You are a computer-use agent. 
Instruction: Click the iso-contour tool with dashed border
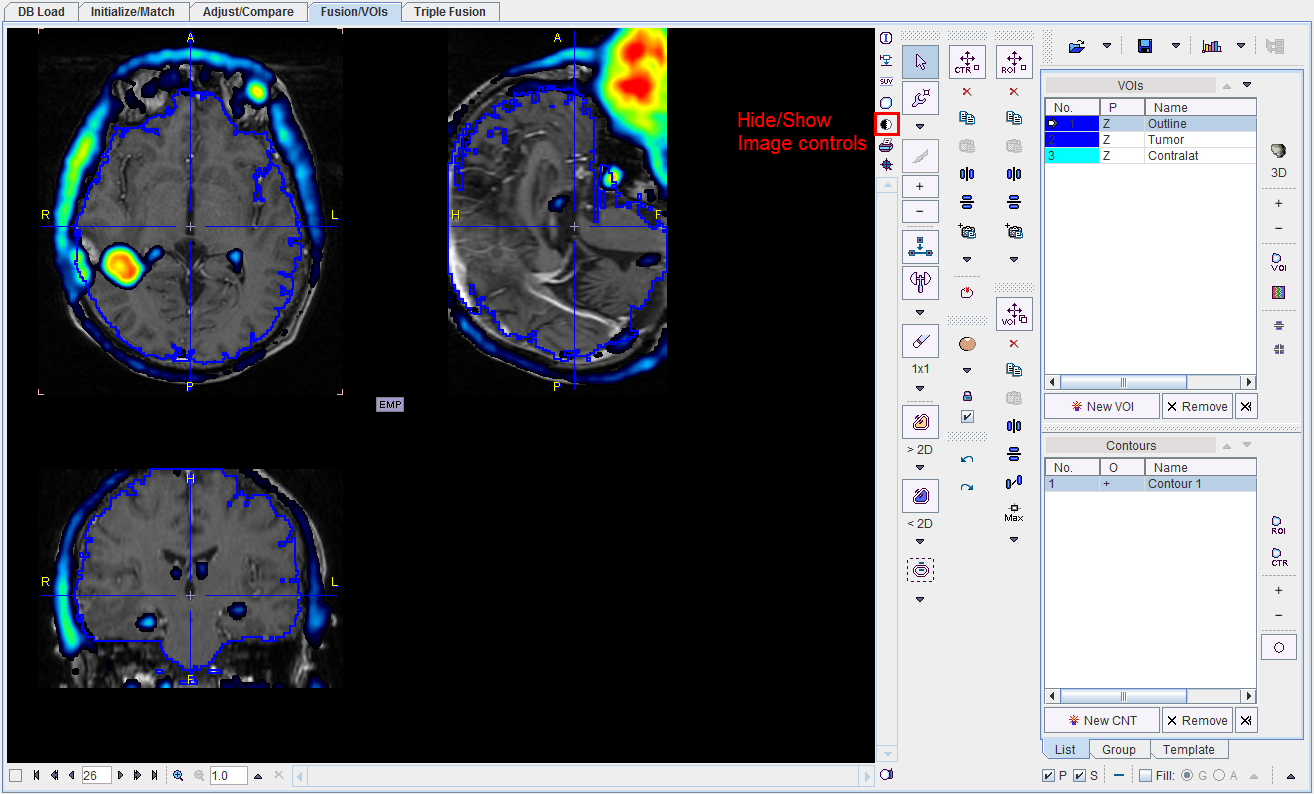pyautogui.click(x=920, y=570)
